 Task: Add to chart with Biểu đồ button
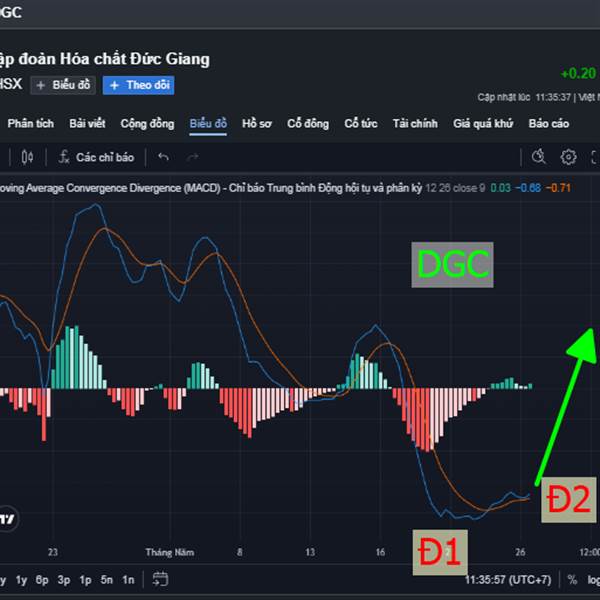point(63,85)
